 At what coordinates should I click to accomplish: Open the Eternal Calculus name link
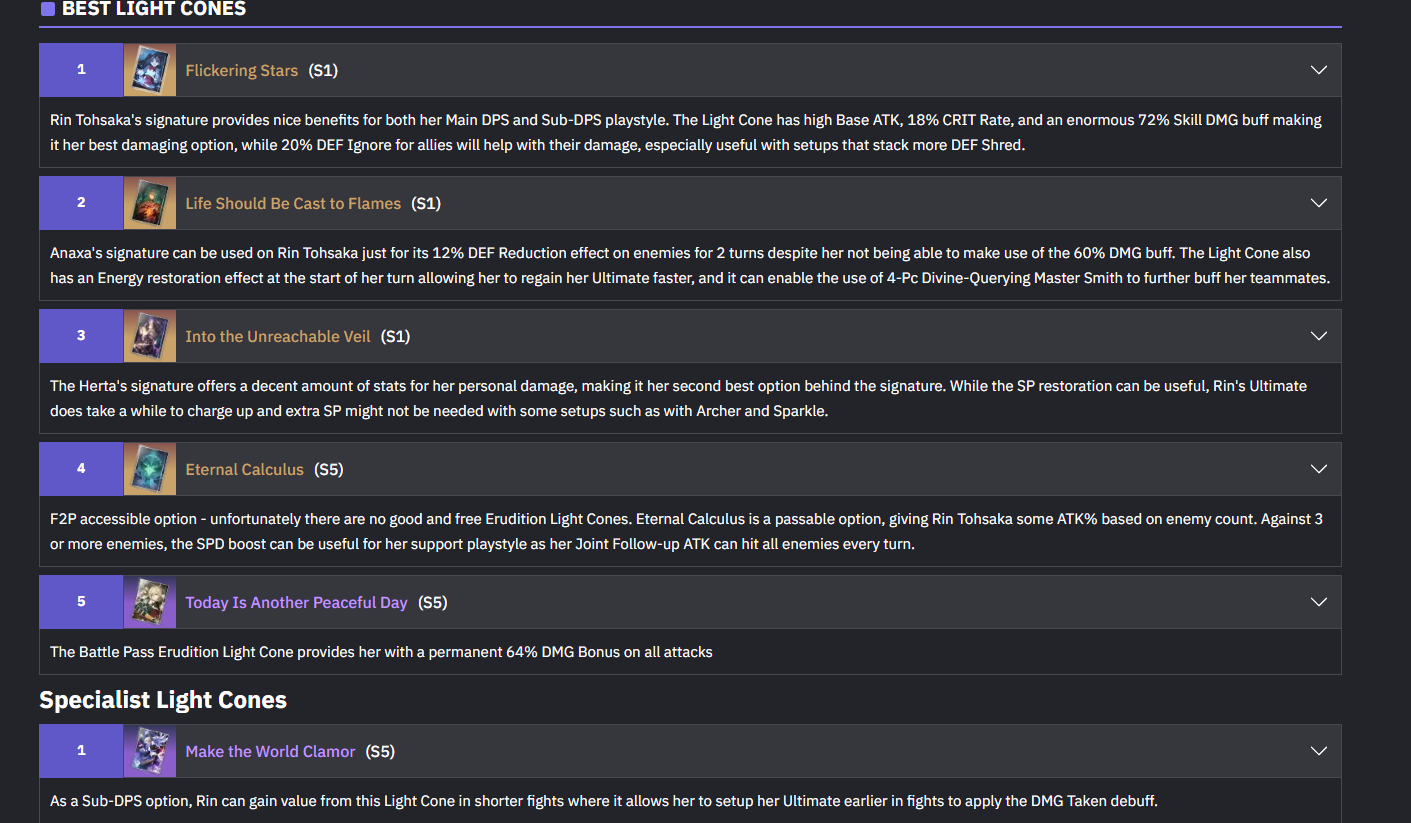244,469
